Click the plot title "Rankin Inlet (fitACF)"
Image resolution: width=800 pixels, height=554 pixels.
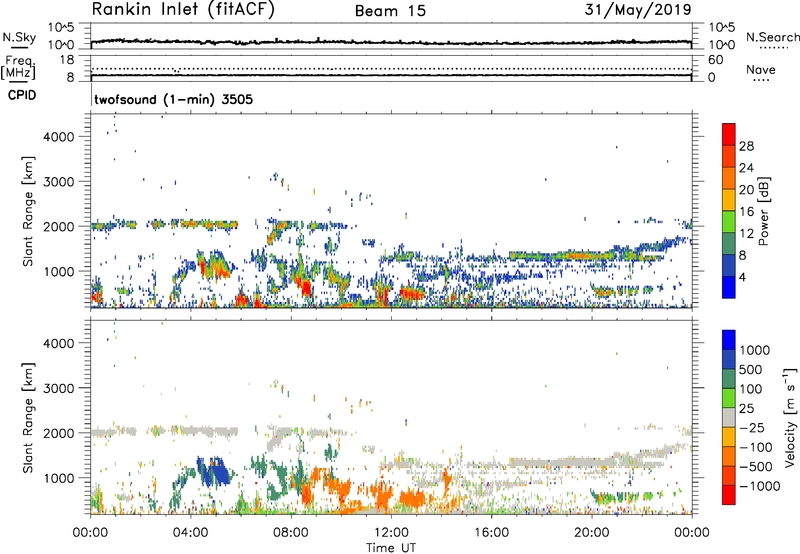coord(183,9)
